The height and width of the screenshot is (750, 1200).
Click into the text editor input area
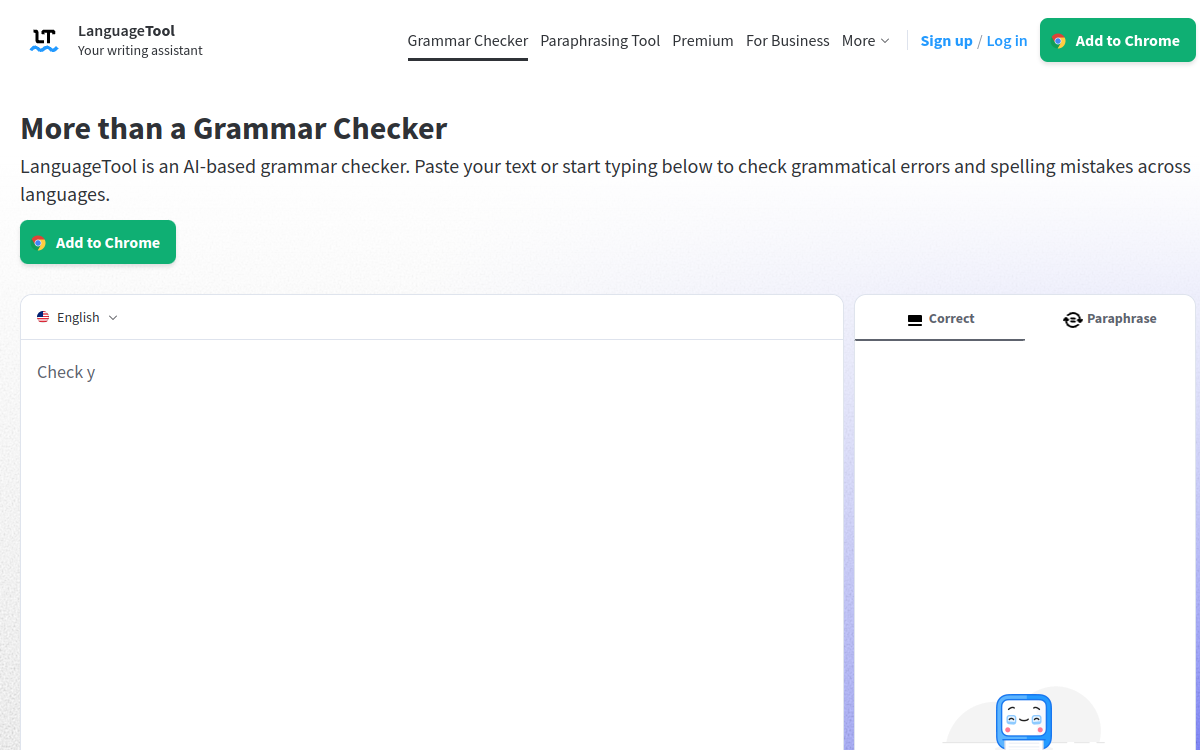(432, 545)
